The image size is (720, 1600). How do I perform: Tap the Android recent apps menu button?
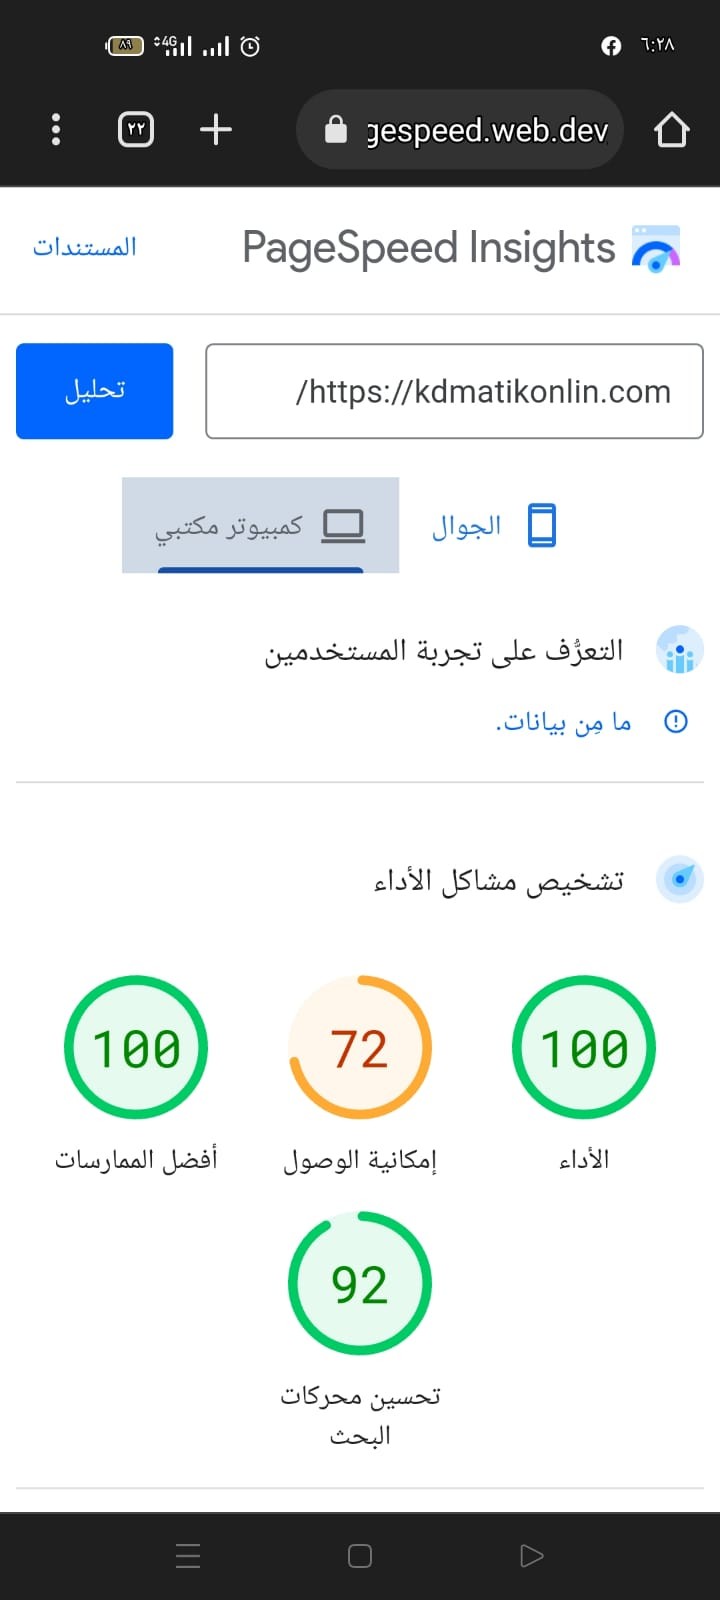pos(188,1555)
